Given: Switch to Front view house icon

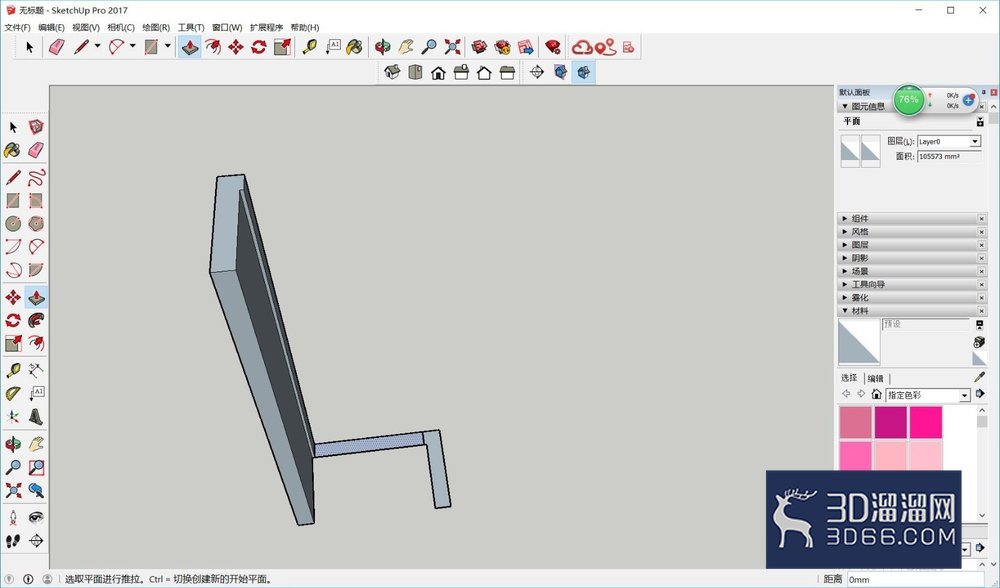Looking at the screenshot, I should [x=438, y=72].
